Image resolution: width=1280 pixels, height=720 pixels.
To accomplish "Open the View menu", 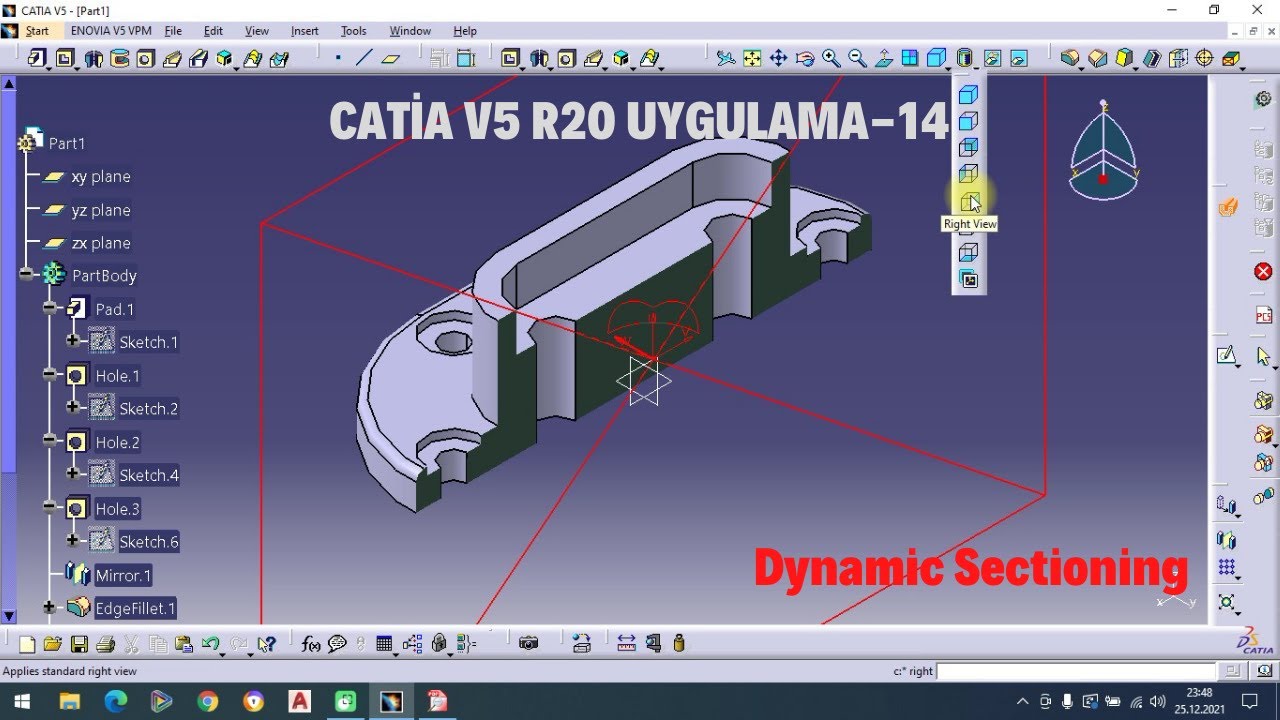I will (257, 31).
